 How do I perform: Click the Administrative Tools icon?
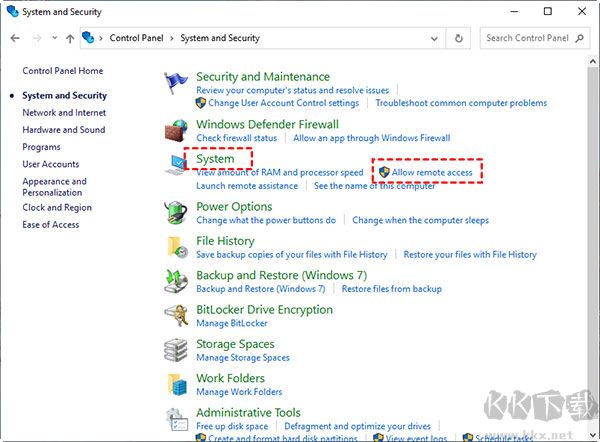177,418
